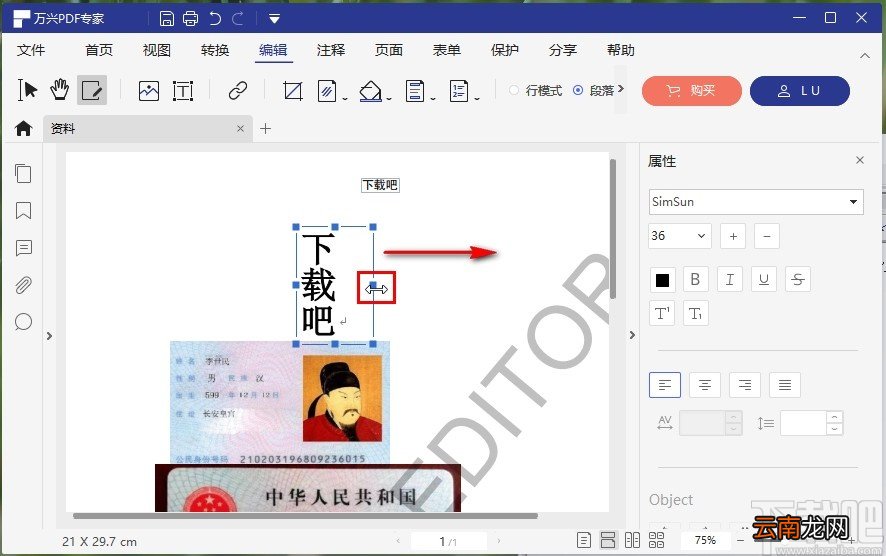The image size is (886, 556).
Task: Undo the last action
Action: [x=215, y=19]
